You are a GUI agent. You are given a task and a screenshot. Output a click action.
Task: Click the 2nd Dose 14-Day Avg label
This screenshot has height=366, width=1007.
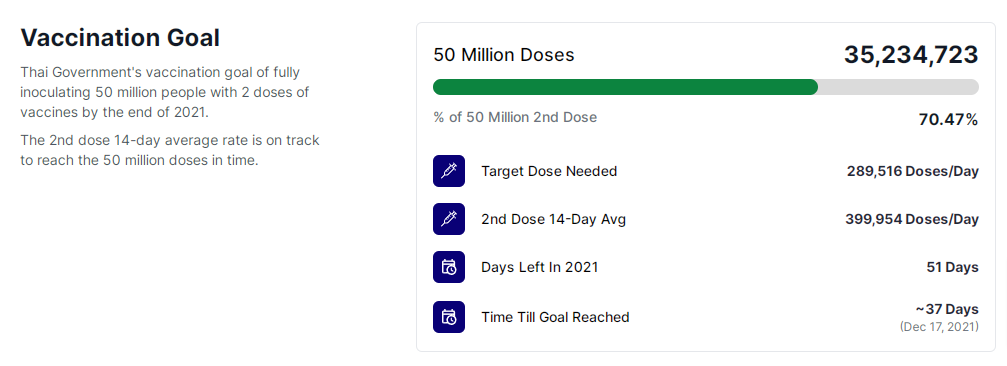553,219
